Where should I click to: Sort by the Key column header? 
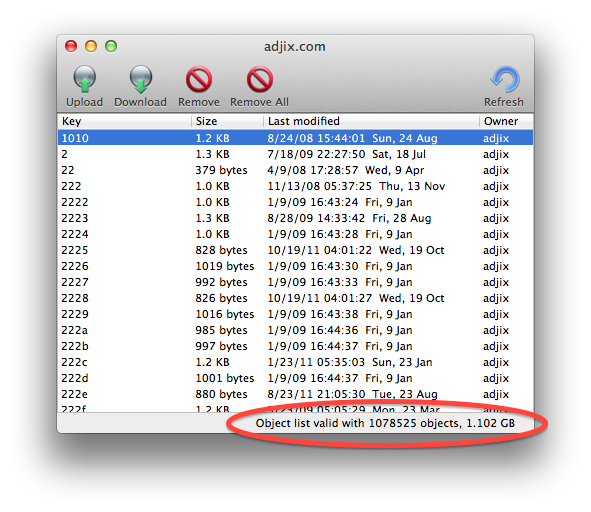(x=124, y=121)
